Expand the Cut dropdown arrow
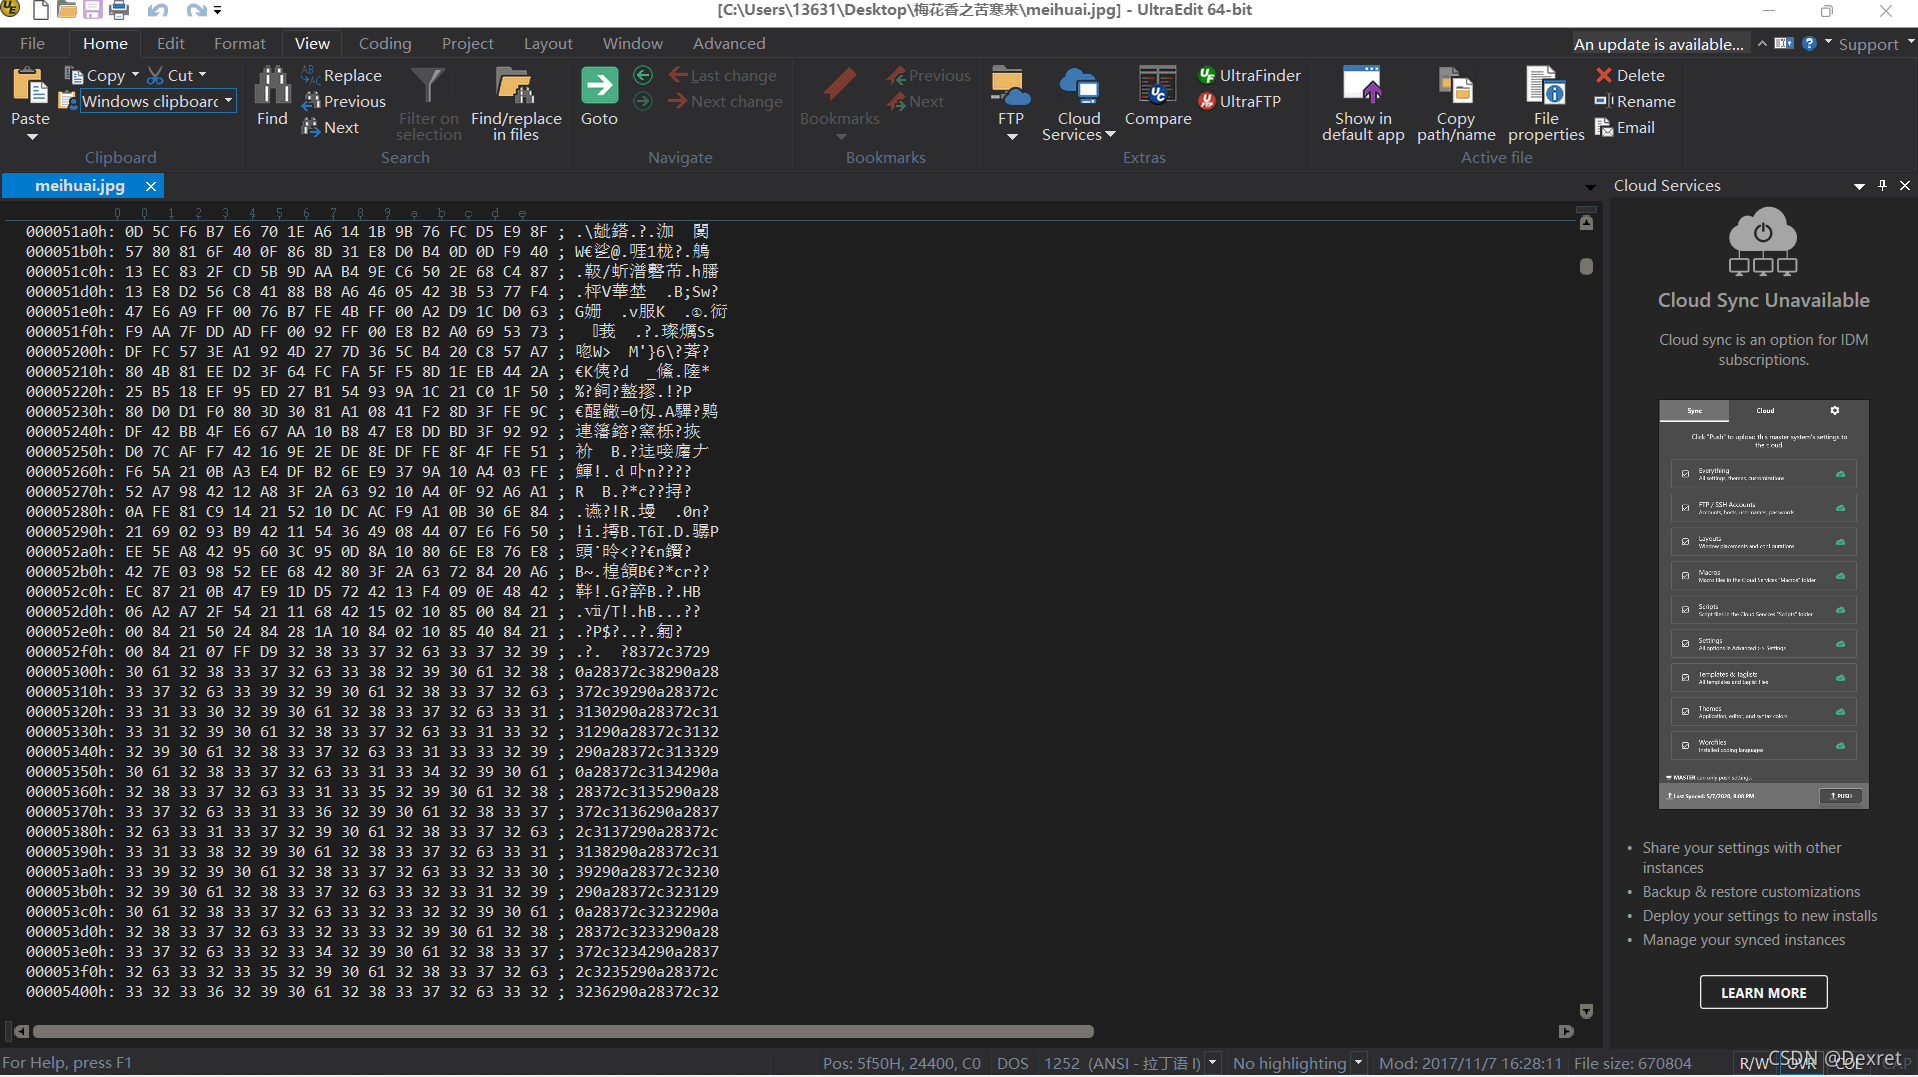This screenshot has width=1918, height=1077. (x=202, y=75)
